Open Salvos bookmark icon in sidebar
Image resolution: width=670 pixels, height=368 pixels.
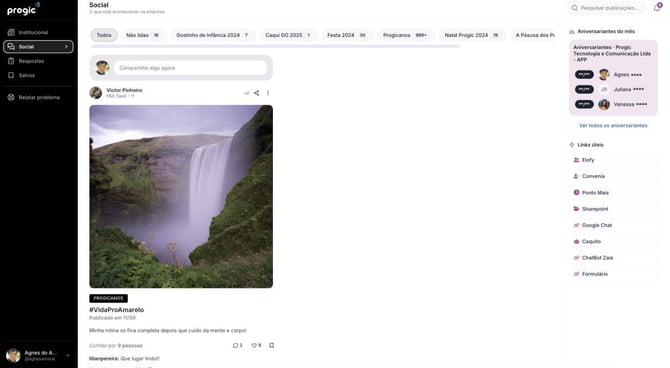click(x=11, y=75)
